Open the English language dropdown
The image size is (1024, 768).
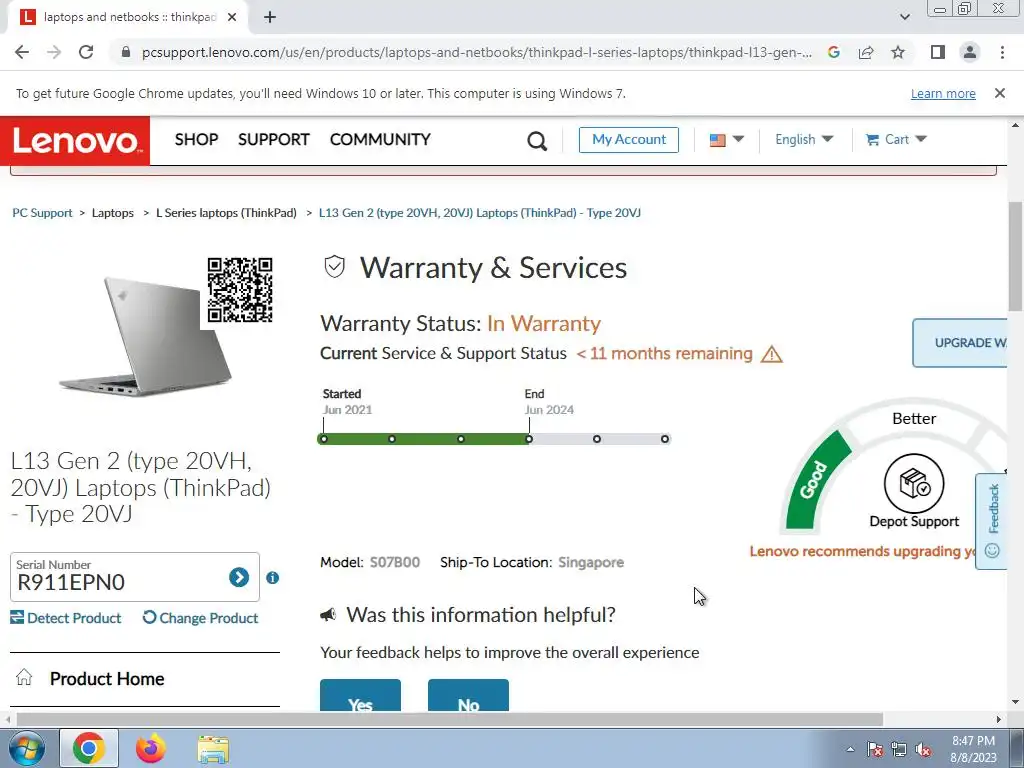pos(804,139)
